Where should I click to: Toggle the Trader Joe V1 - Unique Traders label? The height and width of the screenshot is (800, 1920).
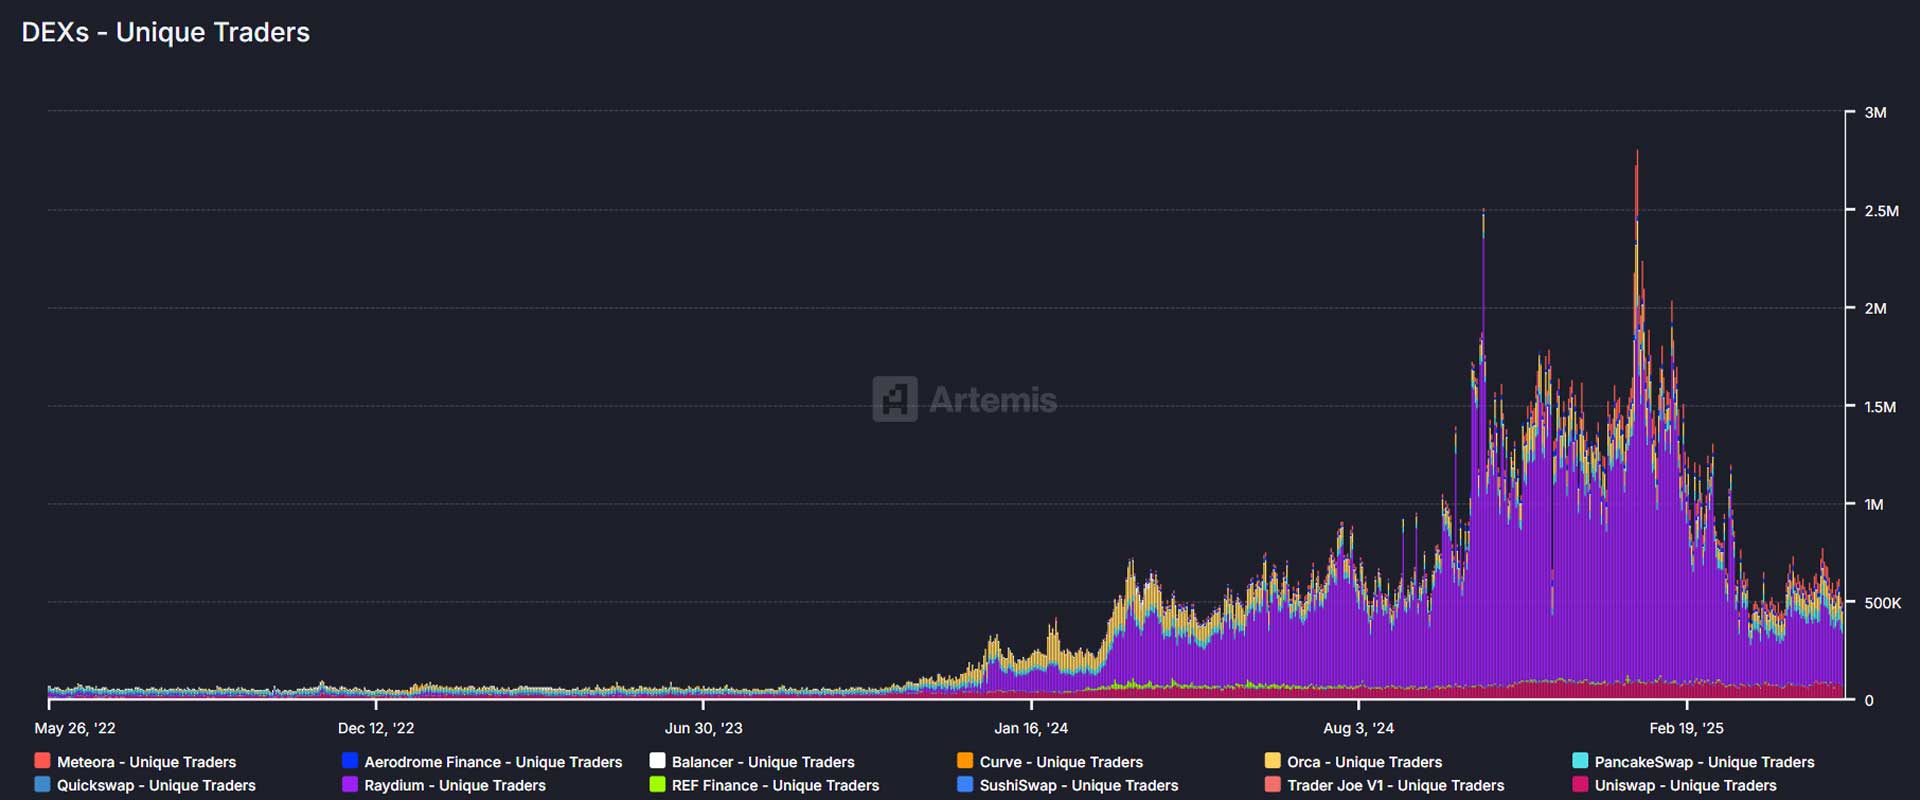coord(1396,786)
